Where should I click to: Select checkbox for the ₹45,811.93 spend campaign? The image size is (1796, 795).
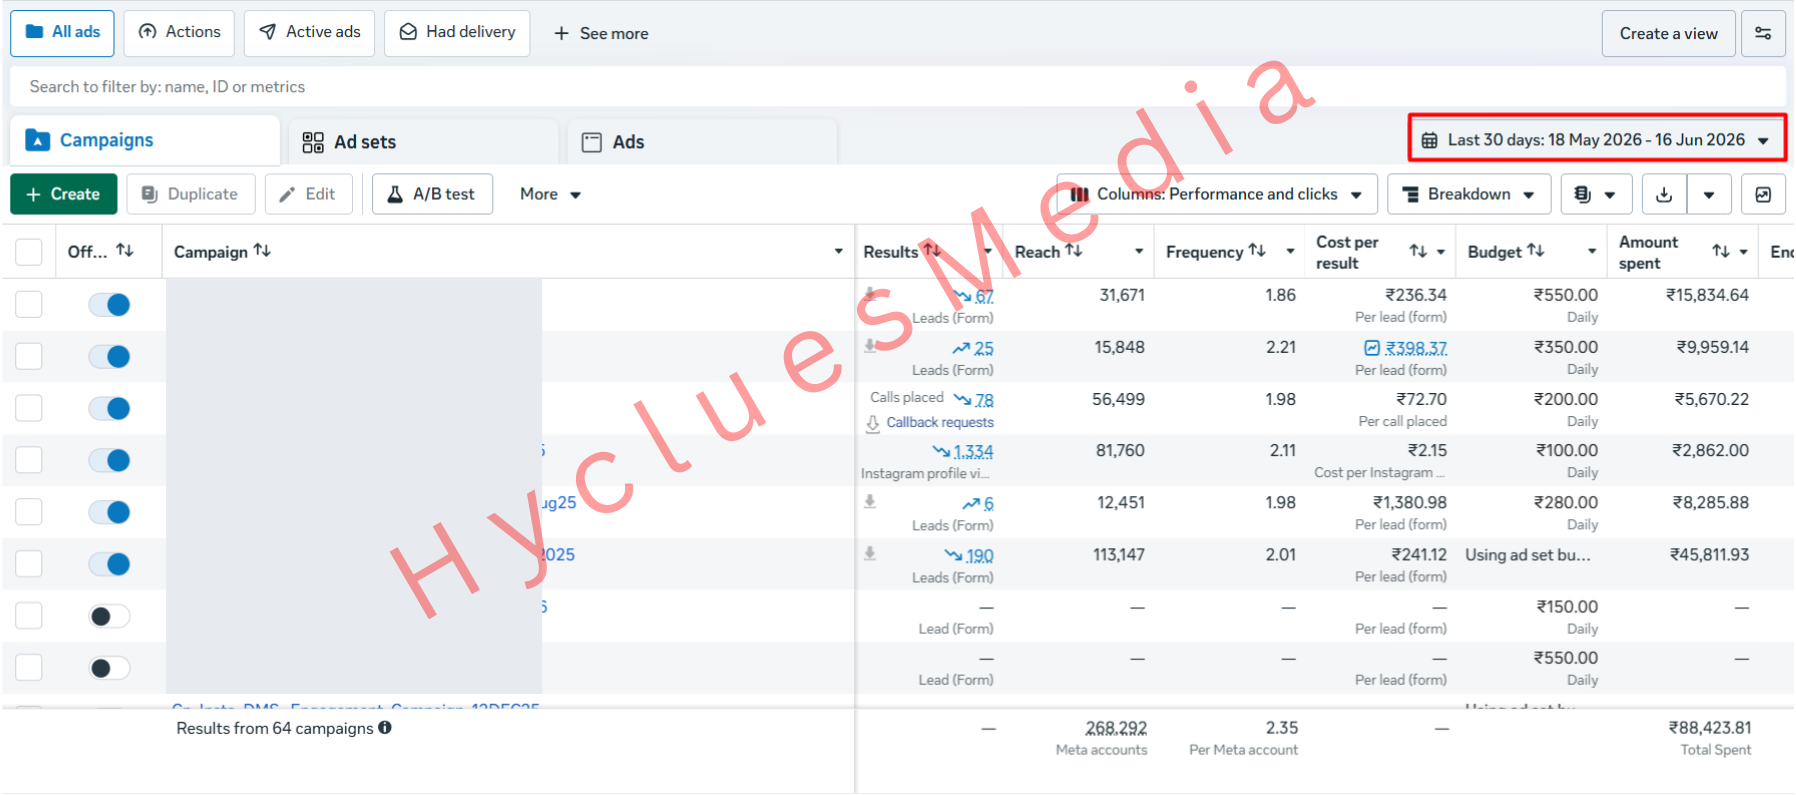click(x=29, y=564)
